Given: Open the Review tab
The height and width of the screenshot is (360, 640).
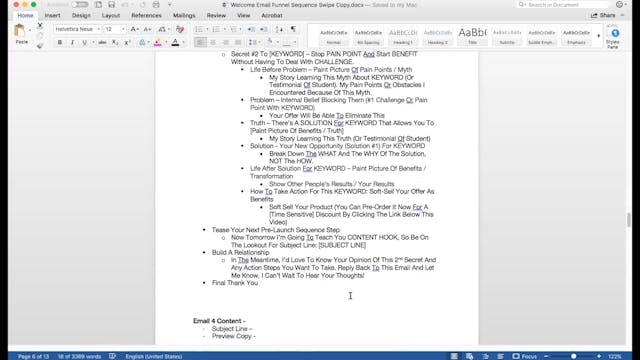Looking at the screenshot, I should [x=216, y=16].
